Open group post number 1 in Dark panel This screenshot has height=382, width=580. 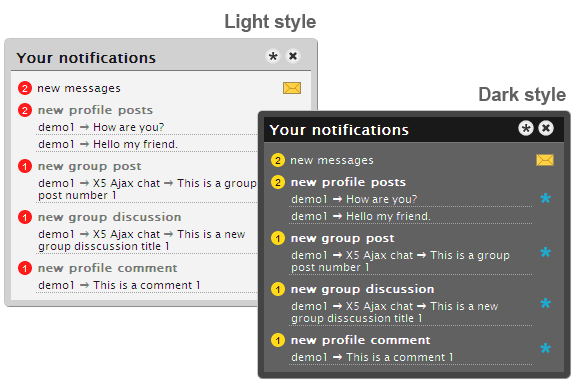point(400,261)
